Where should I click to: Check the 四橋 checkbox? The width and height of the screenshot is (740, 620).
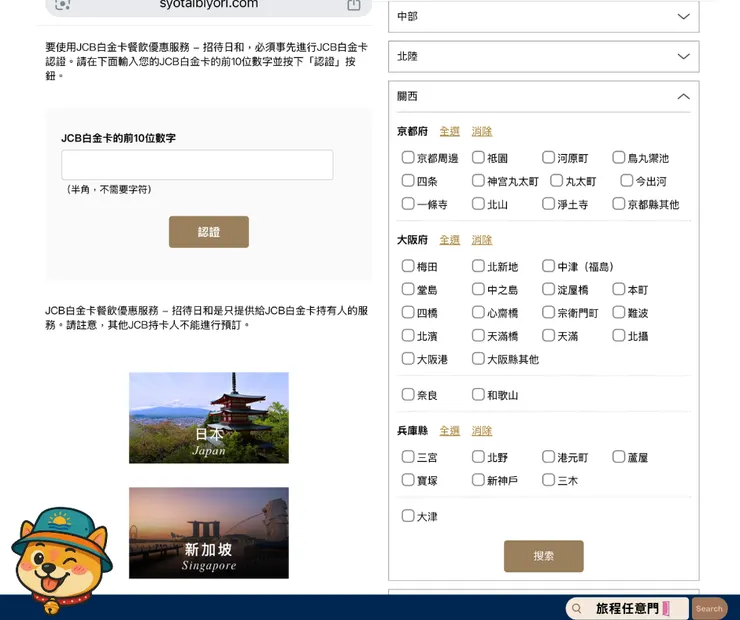click(408, 312)
